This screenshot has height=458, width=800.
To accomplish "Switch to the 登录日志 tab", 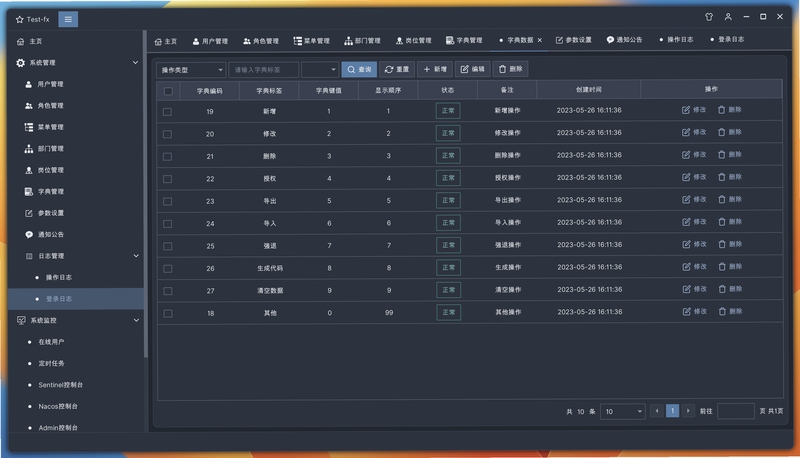I will (x=727, y=39).
